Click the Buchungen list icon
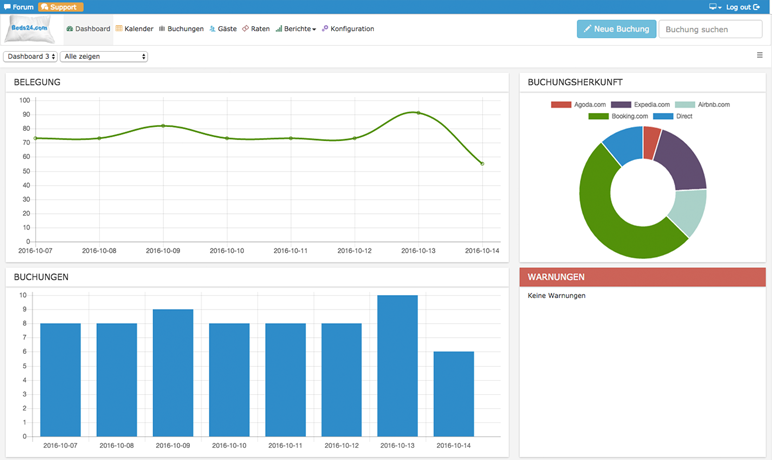Viewport: 772px width, 460px height. [161, 29]
